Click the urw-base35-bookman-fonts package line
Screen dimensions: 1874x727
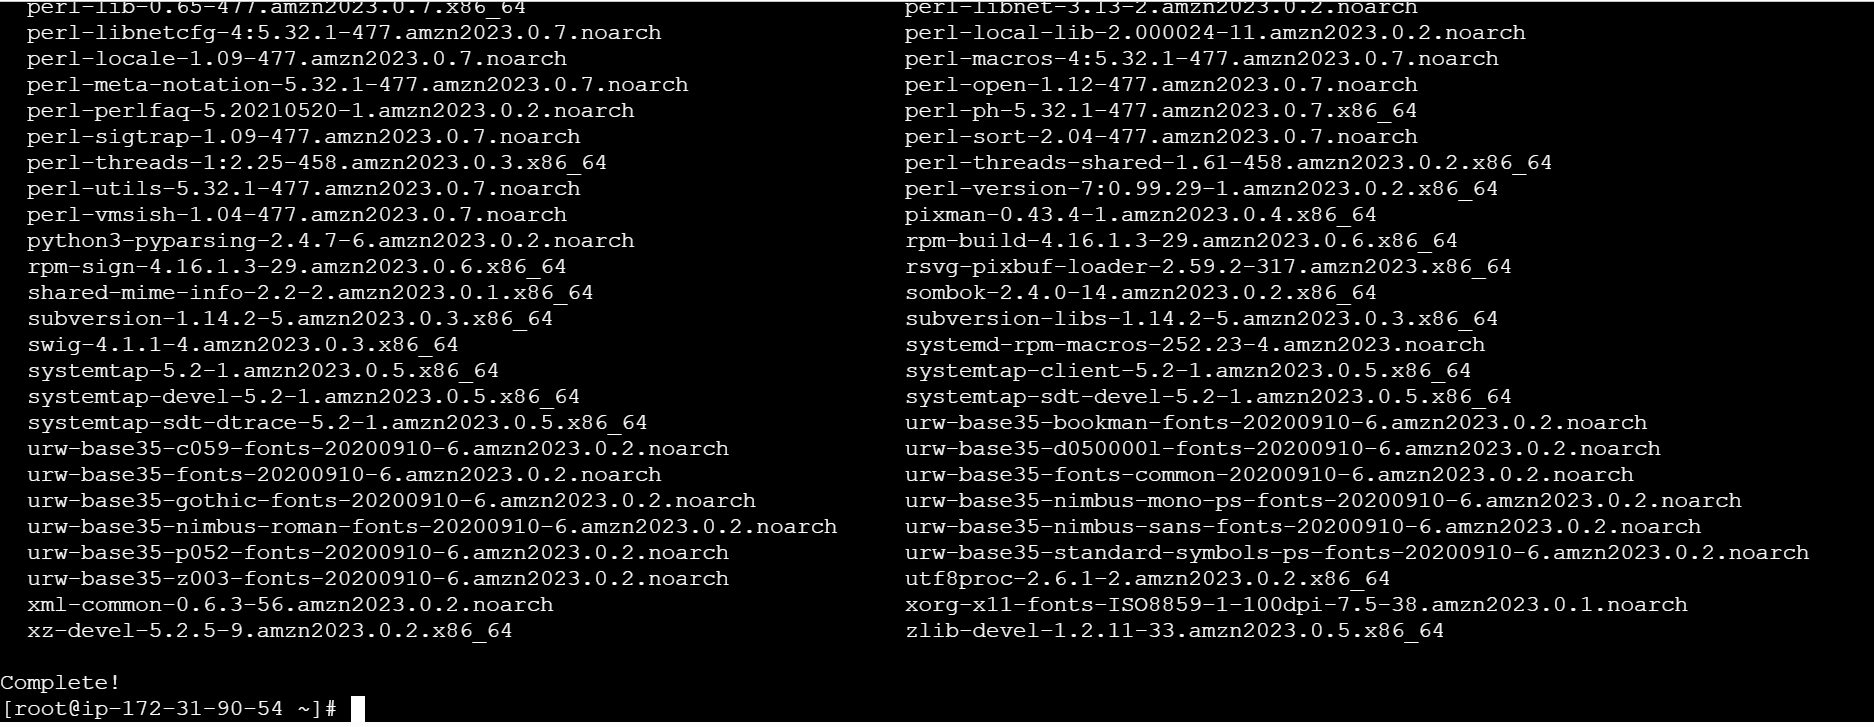1276,423
